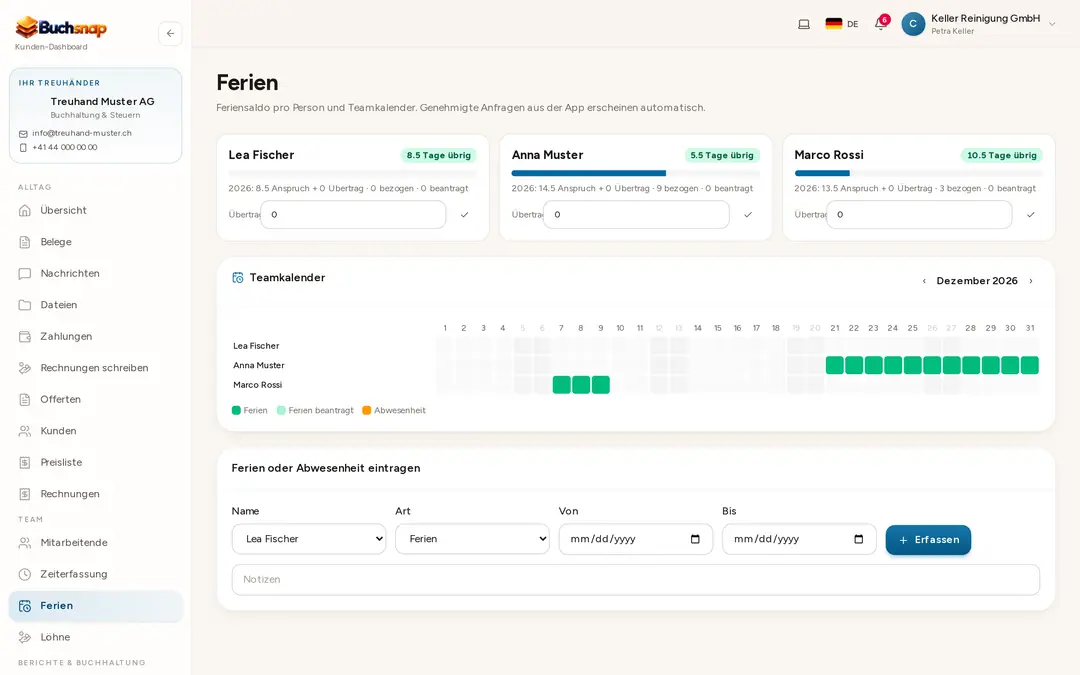Image resolution: width=1080 pixels, height=675 pixels.
Task: Click the '10.5 Tage übrig' badge
Action: (x=1001, y=156)
